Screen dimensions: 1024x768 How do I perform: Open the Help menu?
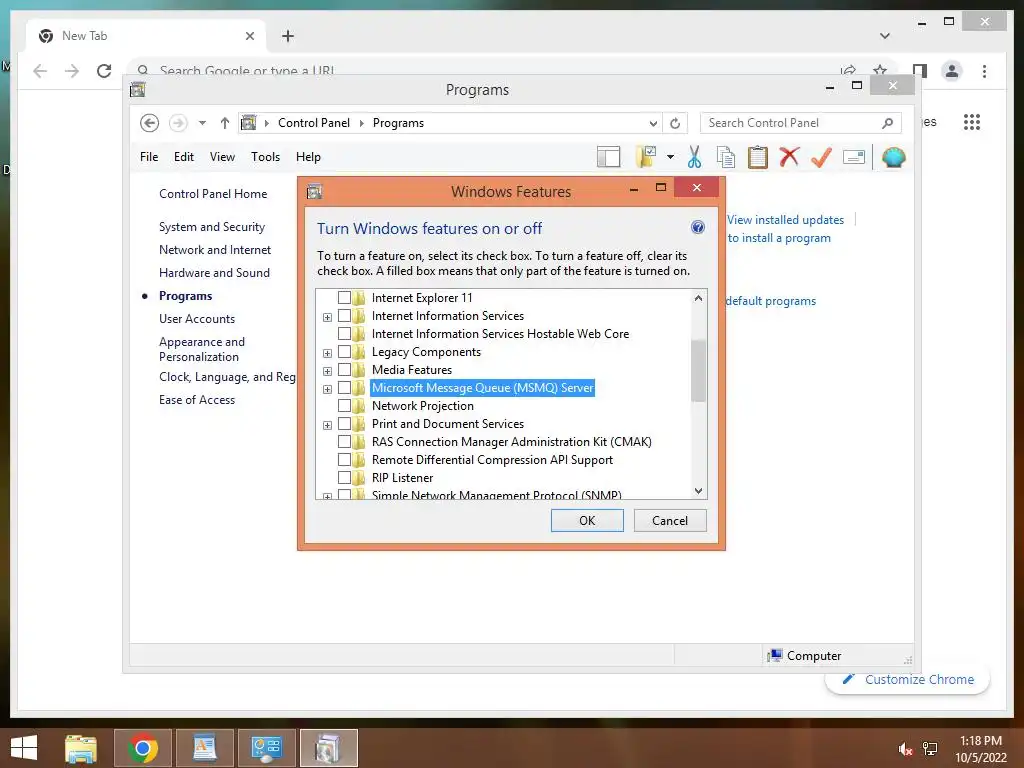pyautogui.click(x=308, y=157)
